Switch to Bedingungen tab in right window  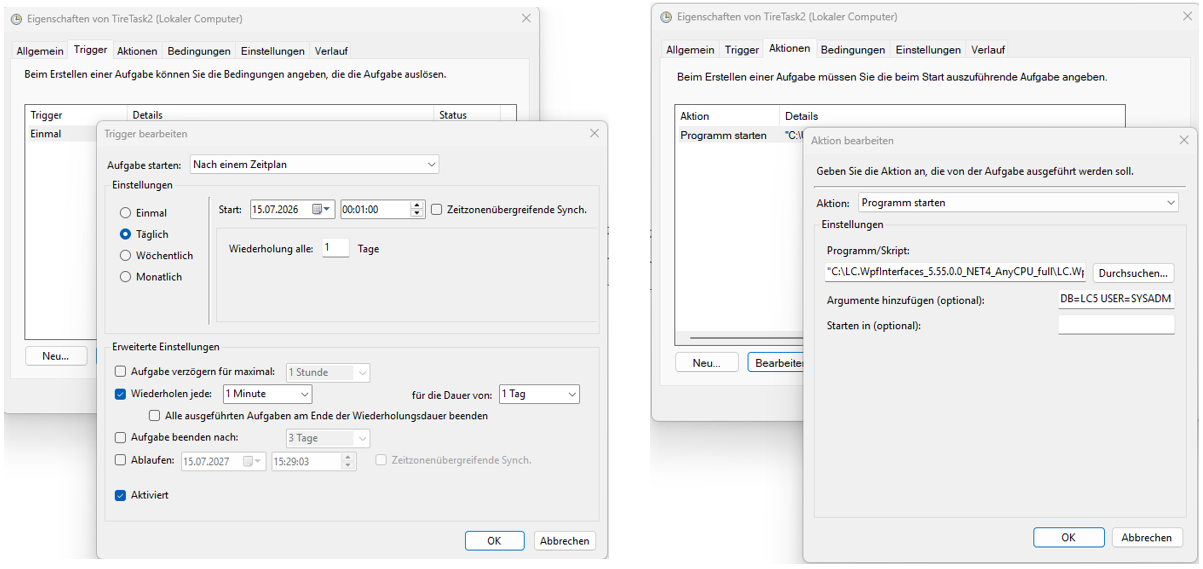[x=852, y=49]
